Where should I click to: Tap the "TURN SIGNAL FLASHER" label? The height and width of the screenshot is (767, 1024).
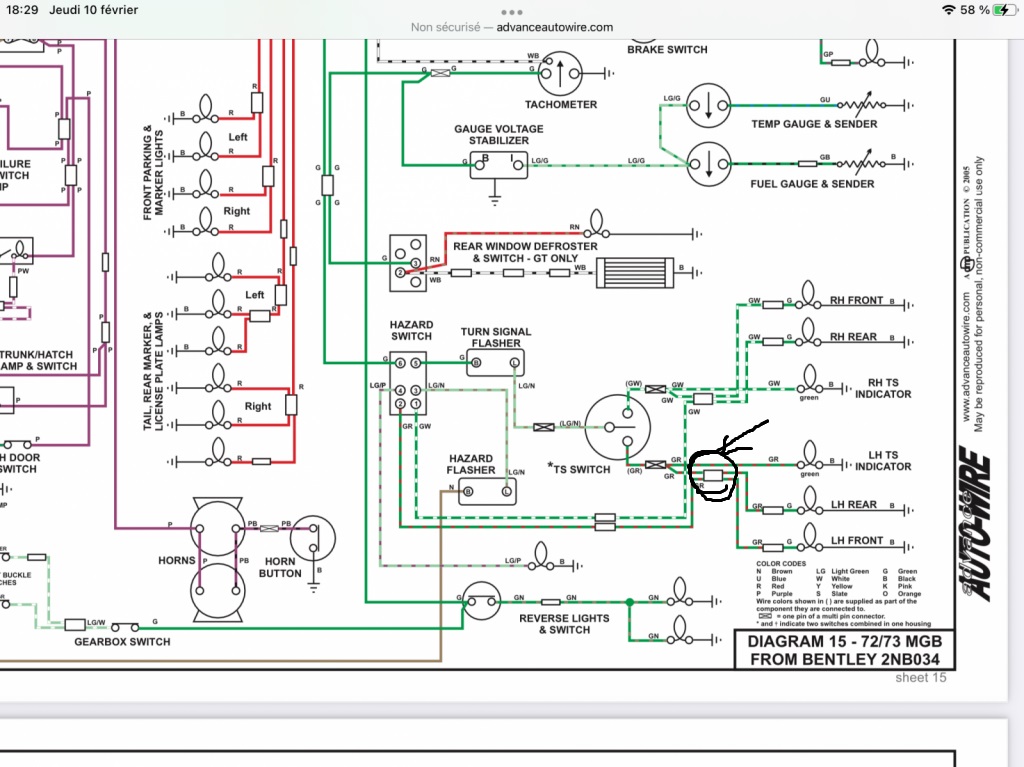pos(496,337)
